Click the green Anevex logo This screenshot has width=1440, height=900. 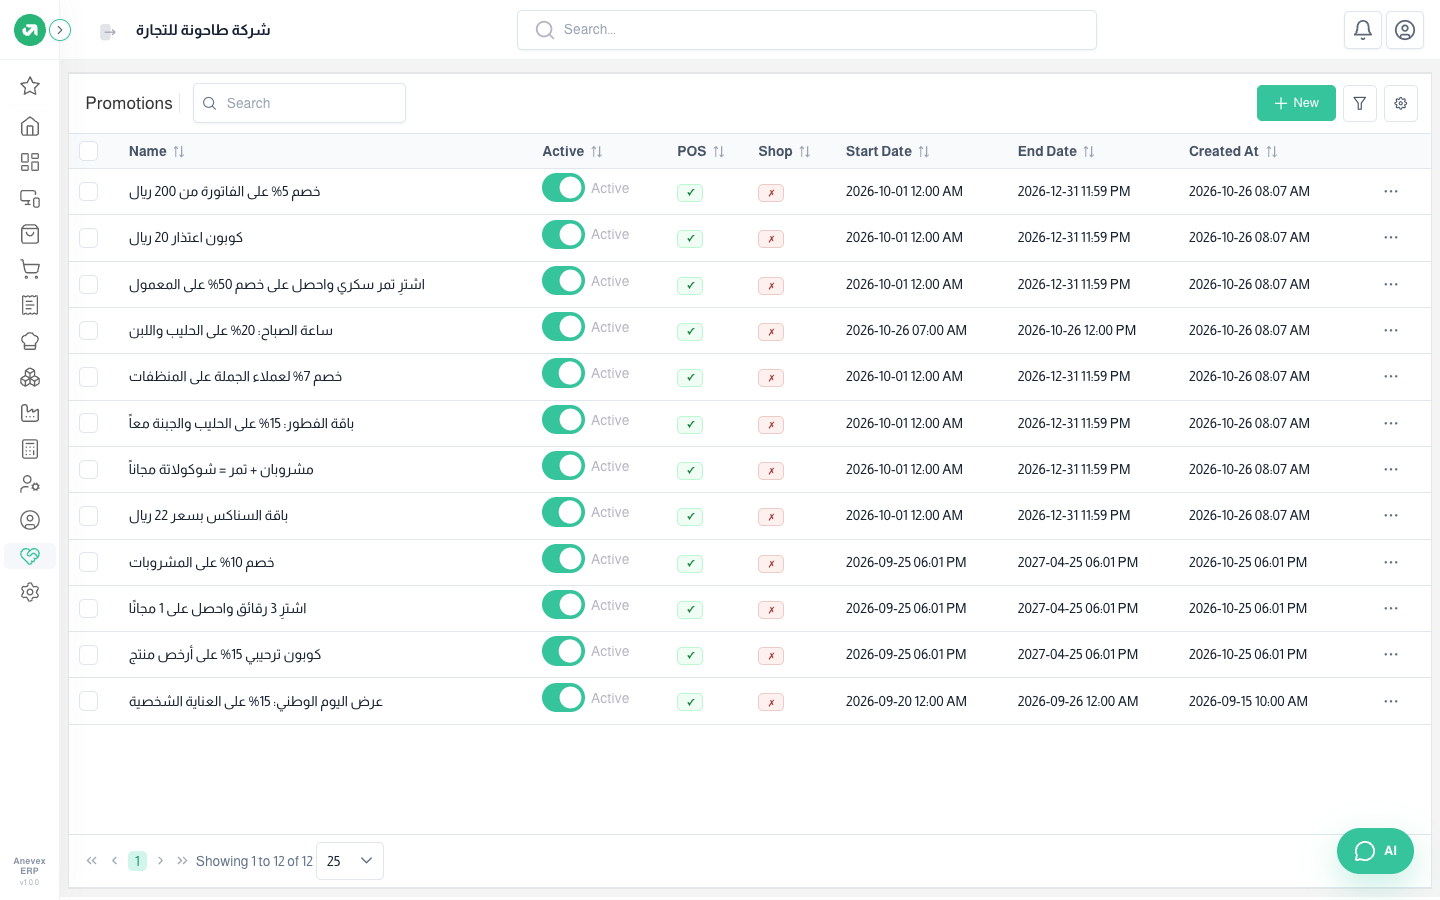[30, 30]
